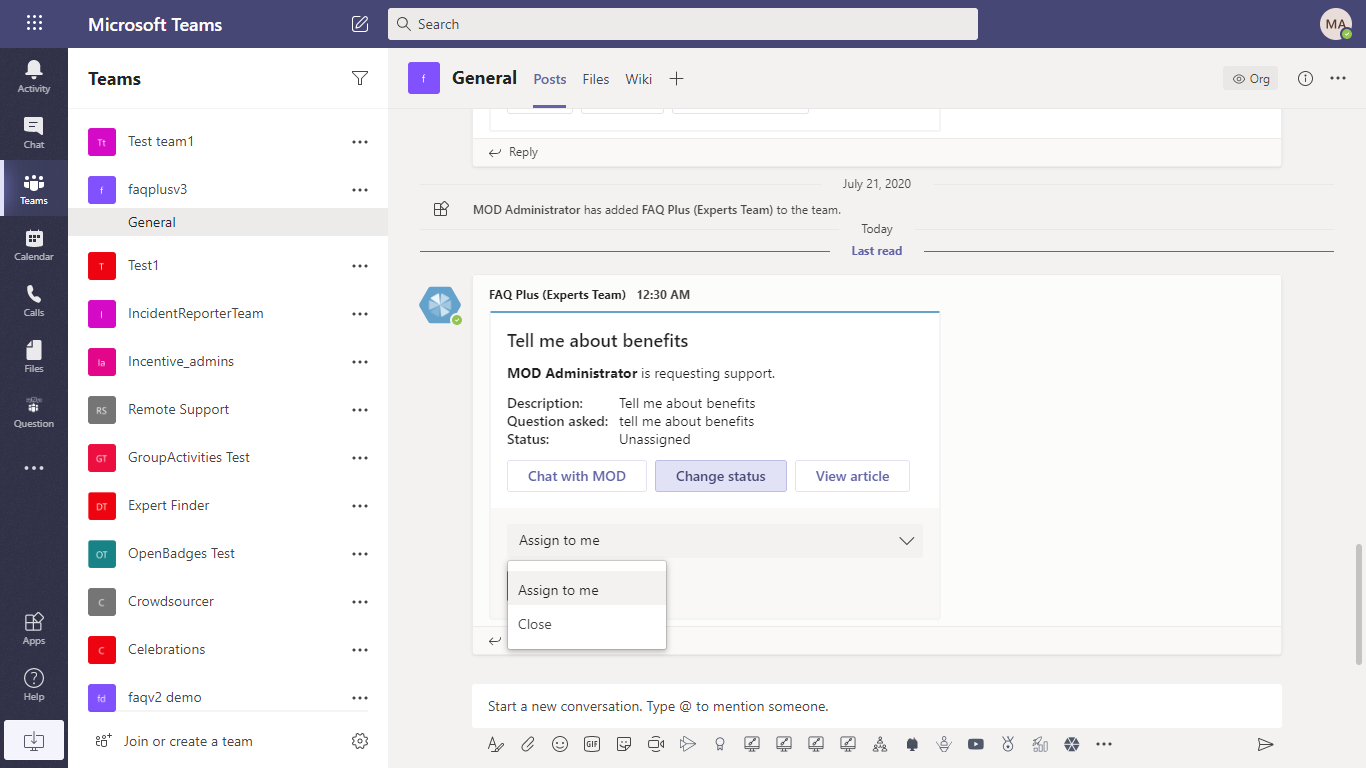Image resolution: width=1366 pixels, height=768 pixels.
Task: Click Chat with MOD button
Action: click(577, 476)
